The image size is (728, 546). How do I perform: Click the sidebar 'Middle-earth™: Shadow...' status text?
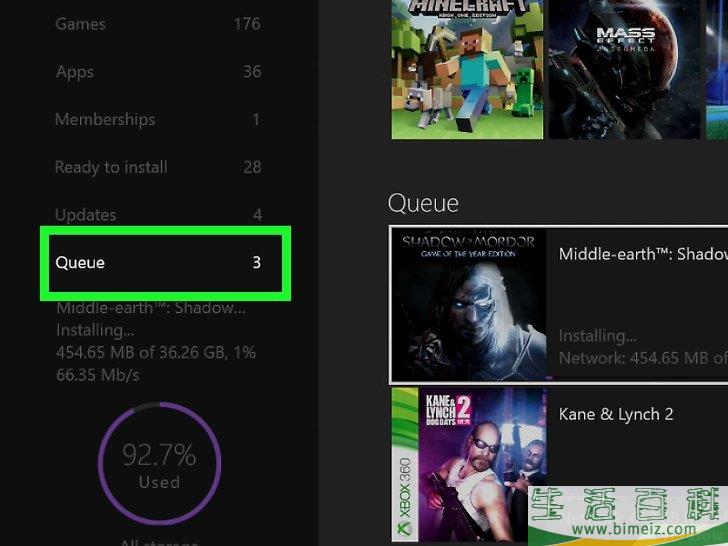pyautogui.click(x=151, y=308)
